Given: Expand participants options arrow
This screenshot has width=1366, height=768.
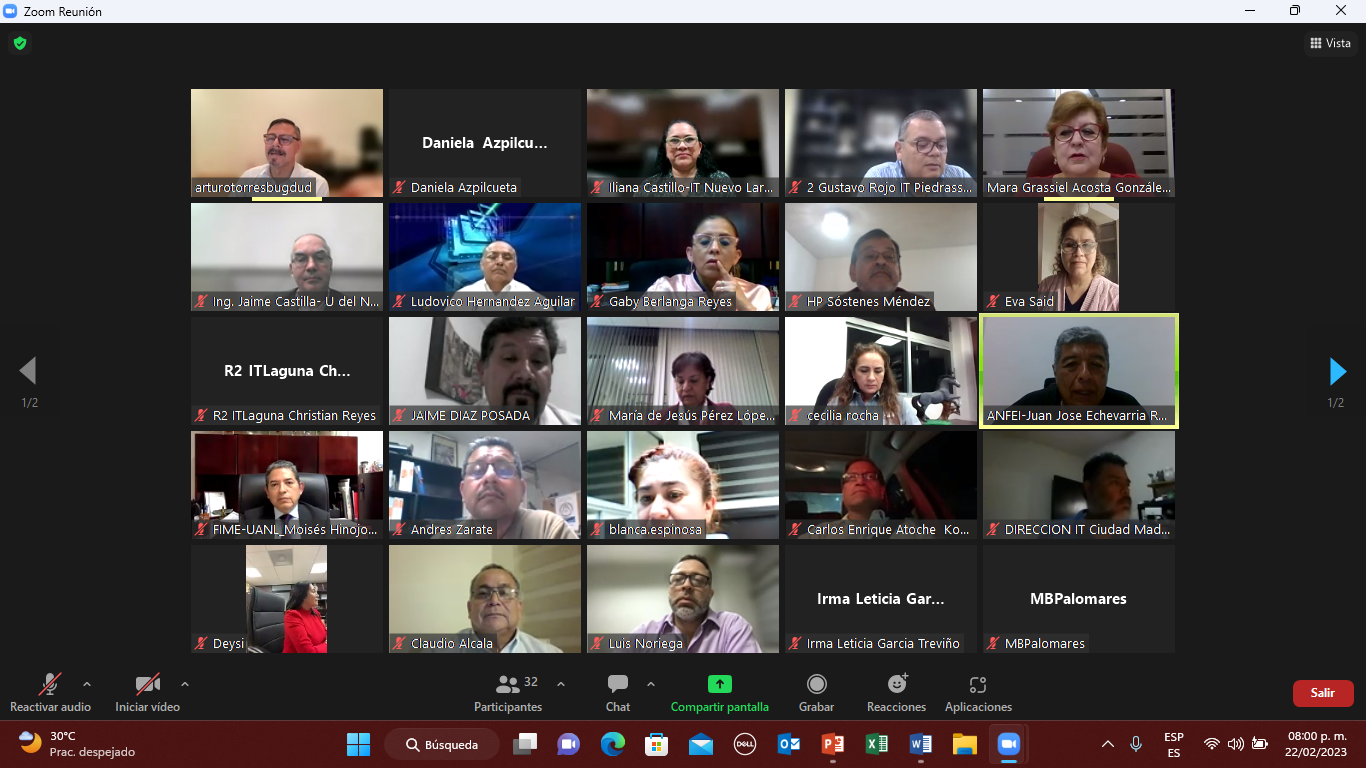Looking at the screenshot, I should coord(561,684).
